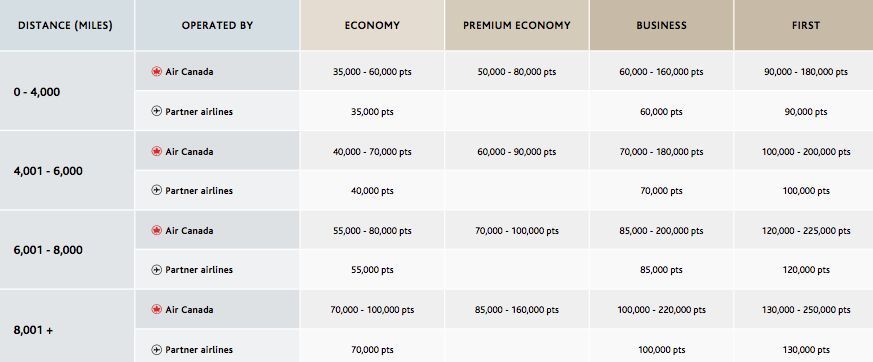Click the OPERATED BY header cell
Screen dimensions: 873x362
[217, 25]
